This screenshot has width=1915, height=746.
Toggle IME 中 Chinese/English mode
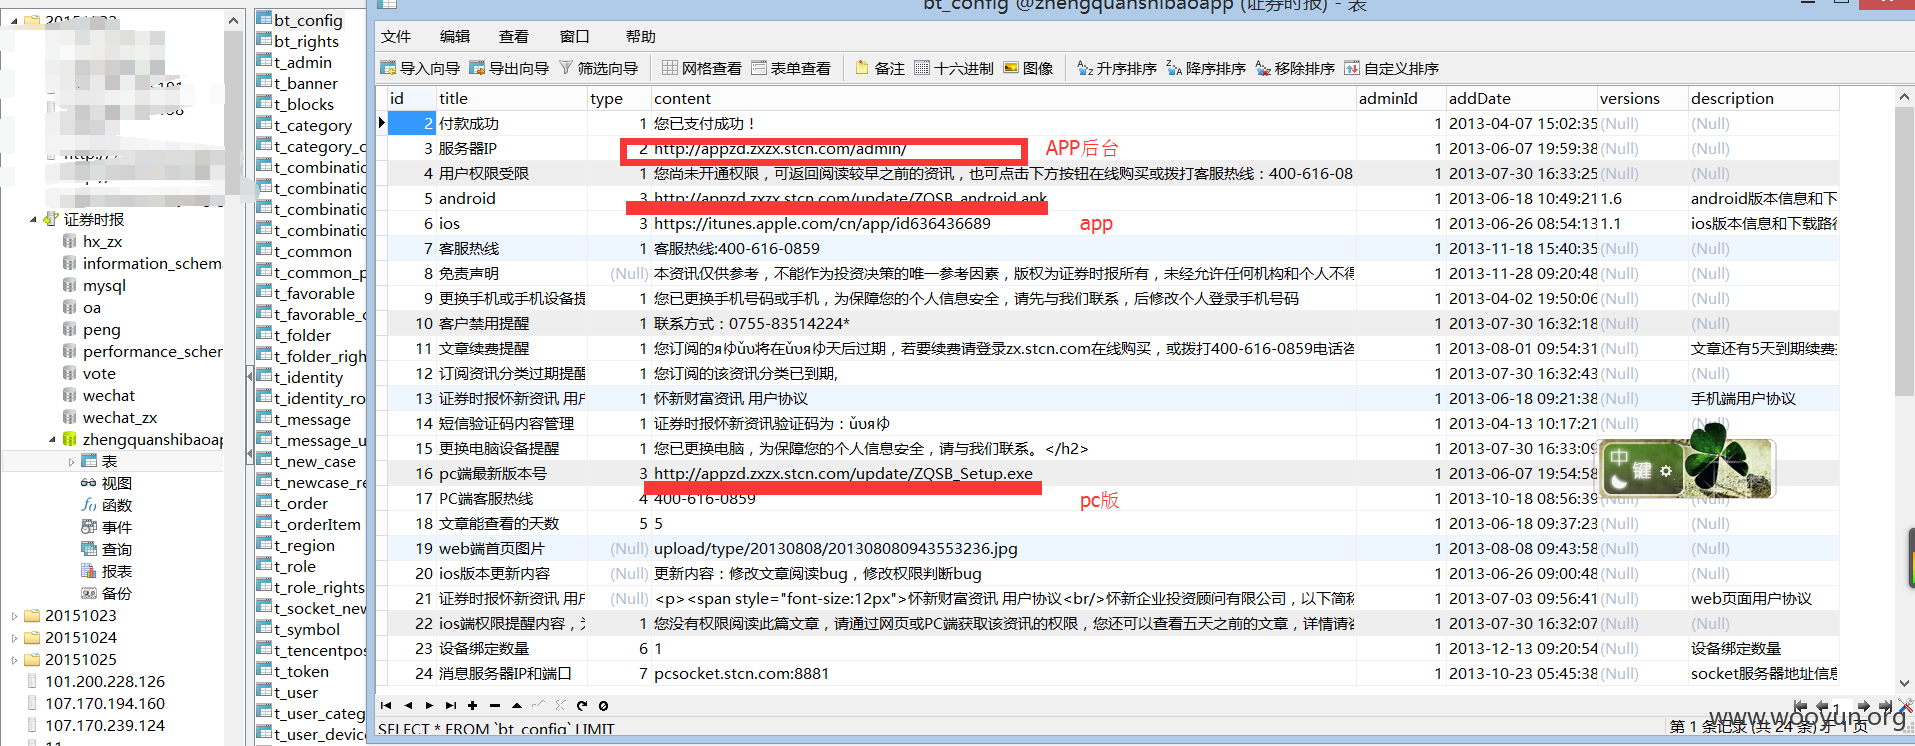[1619, 458]
